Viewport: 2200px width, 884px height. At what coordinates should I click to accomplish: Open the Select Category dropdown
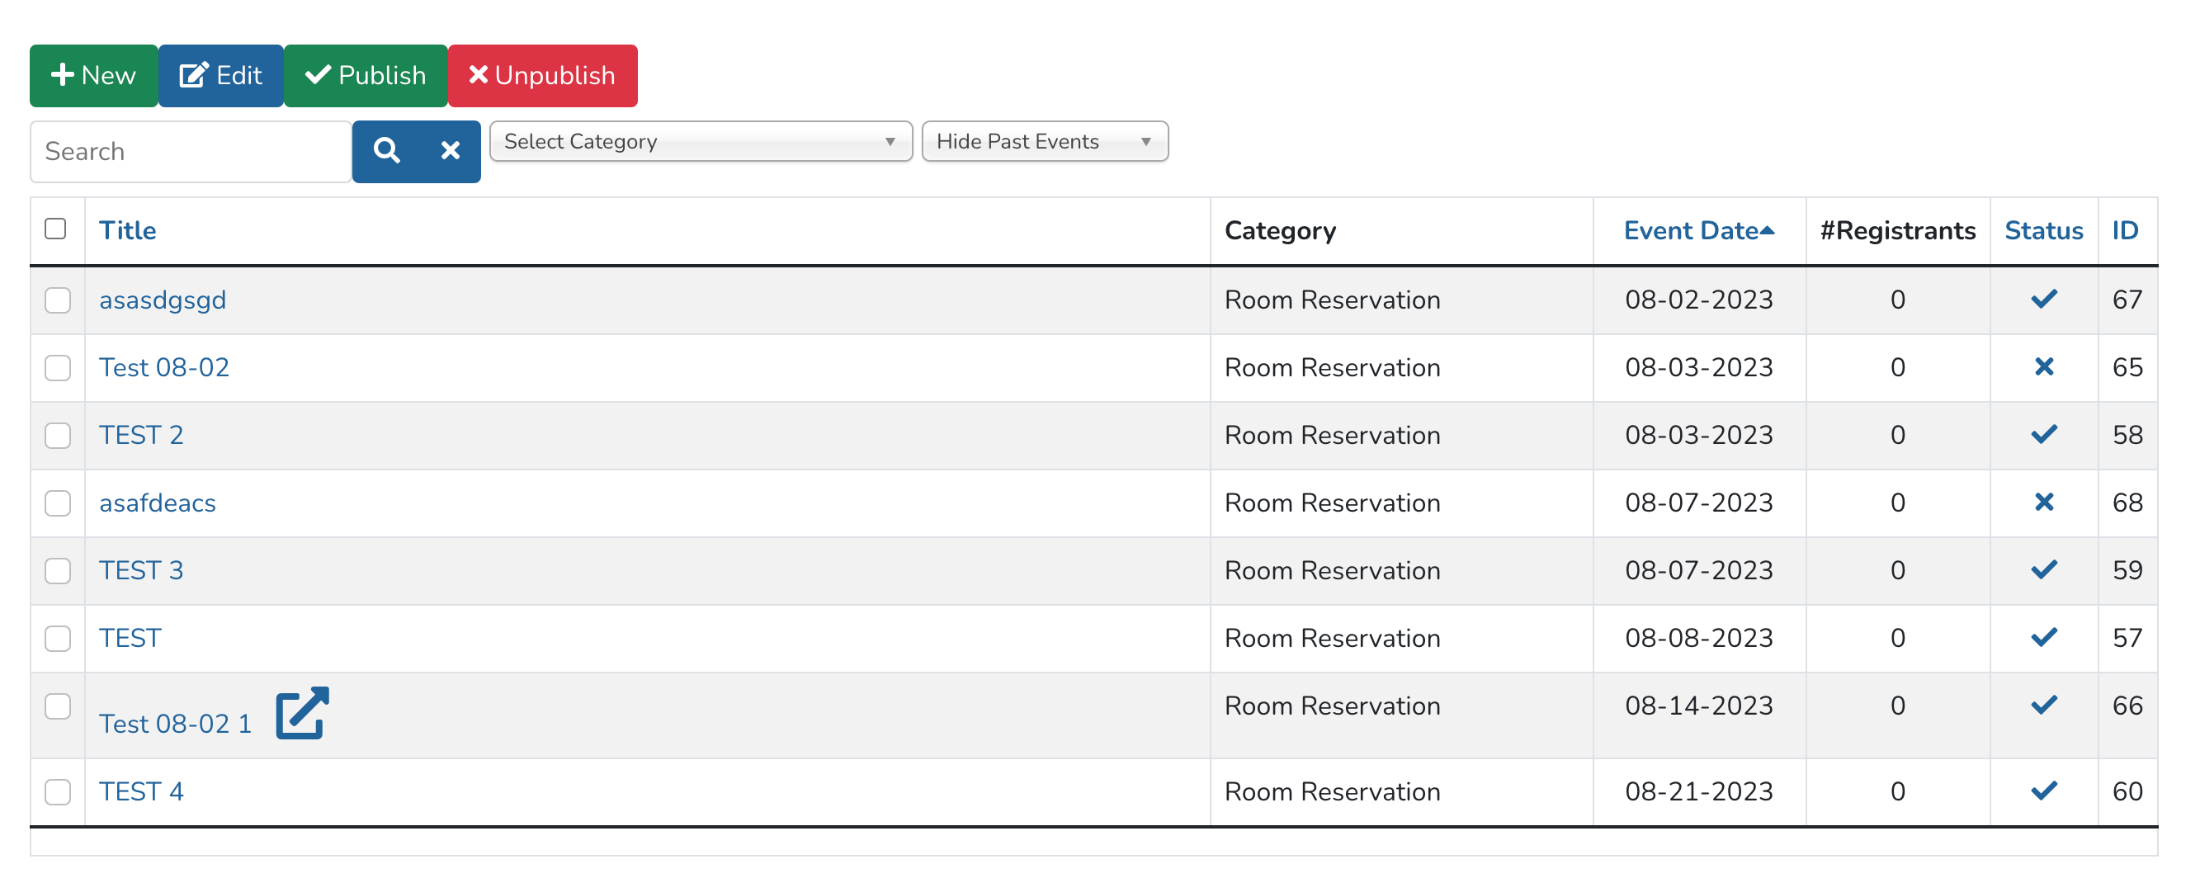tap(700, 142)
